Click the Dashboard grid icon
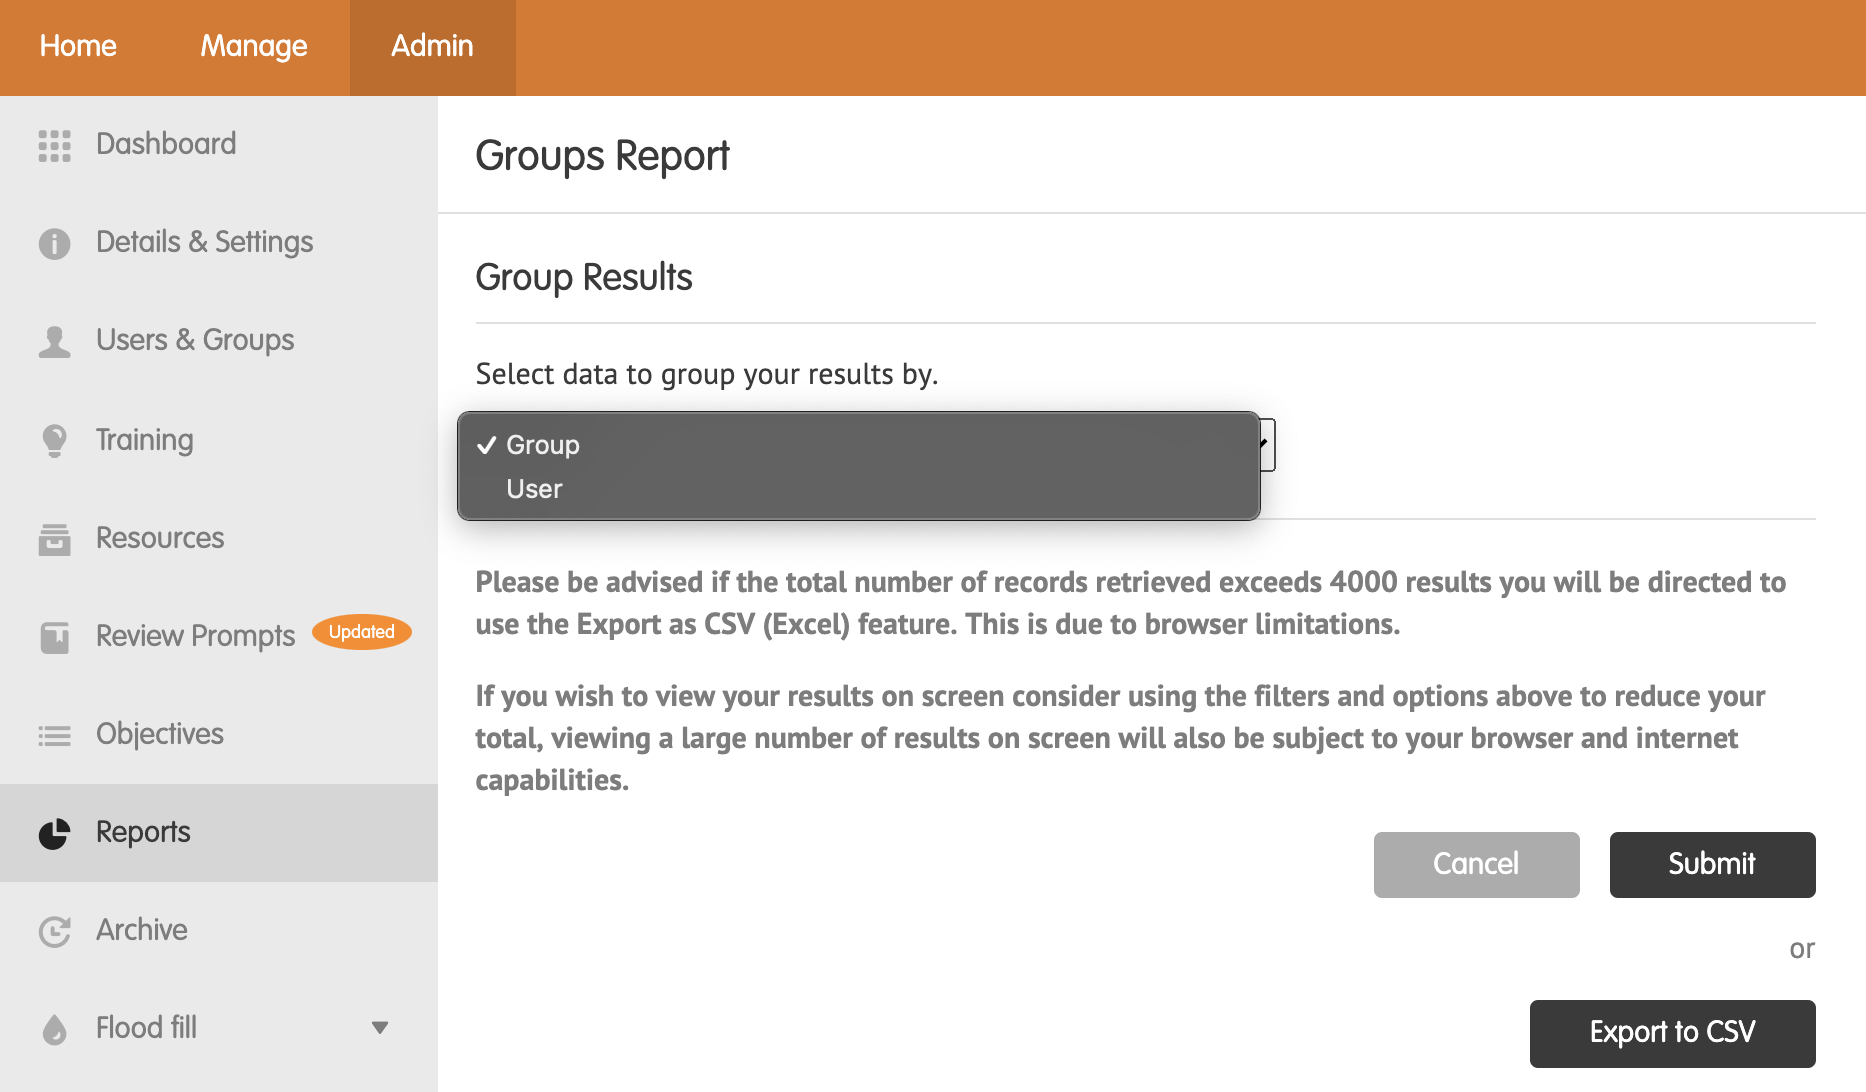Viewport: 1866px width, 1092px height. pyautogui.click(x=54, y=145)
